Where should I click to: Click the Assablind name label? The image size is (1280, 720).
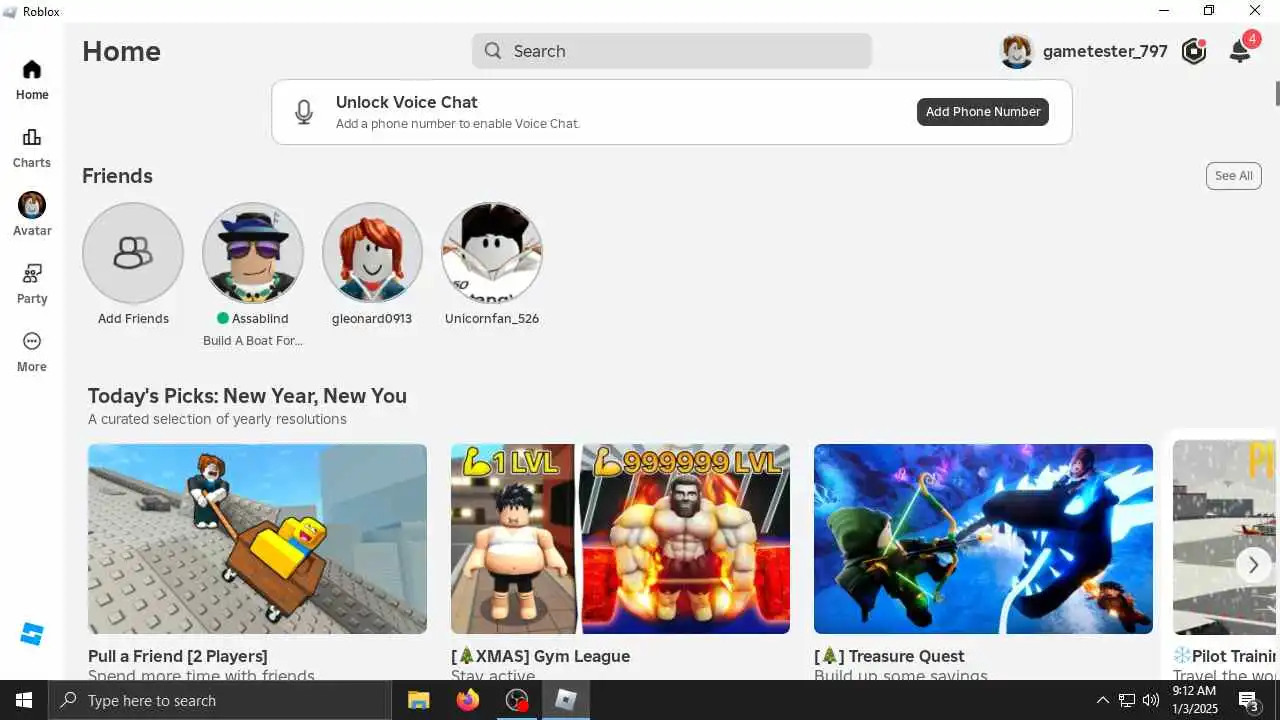click(260, 319)
